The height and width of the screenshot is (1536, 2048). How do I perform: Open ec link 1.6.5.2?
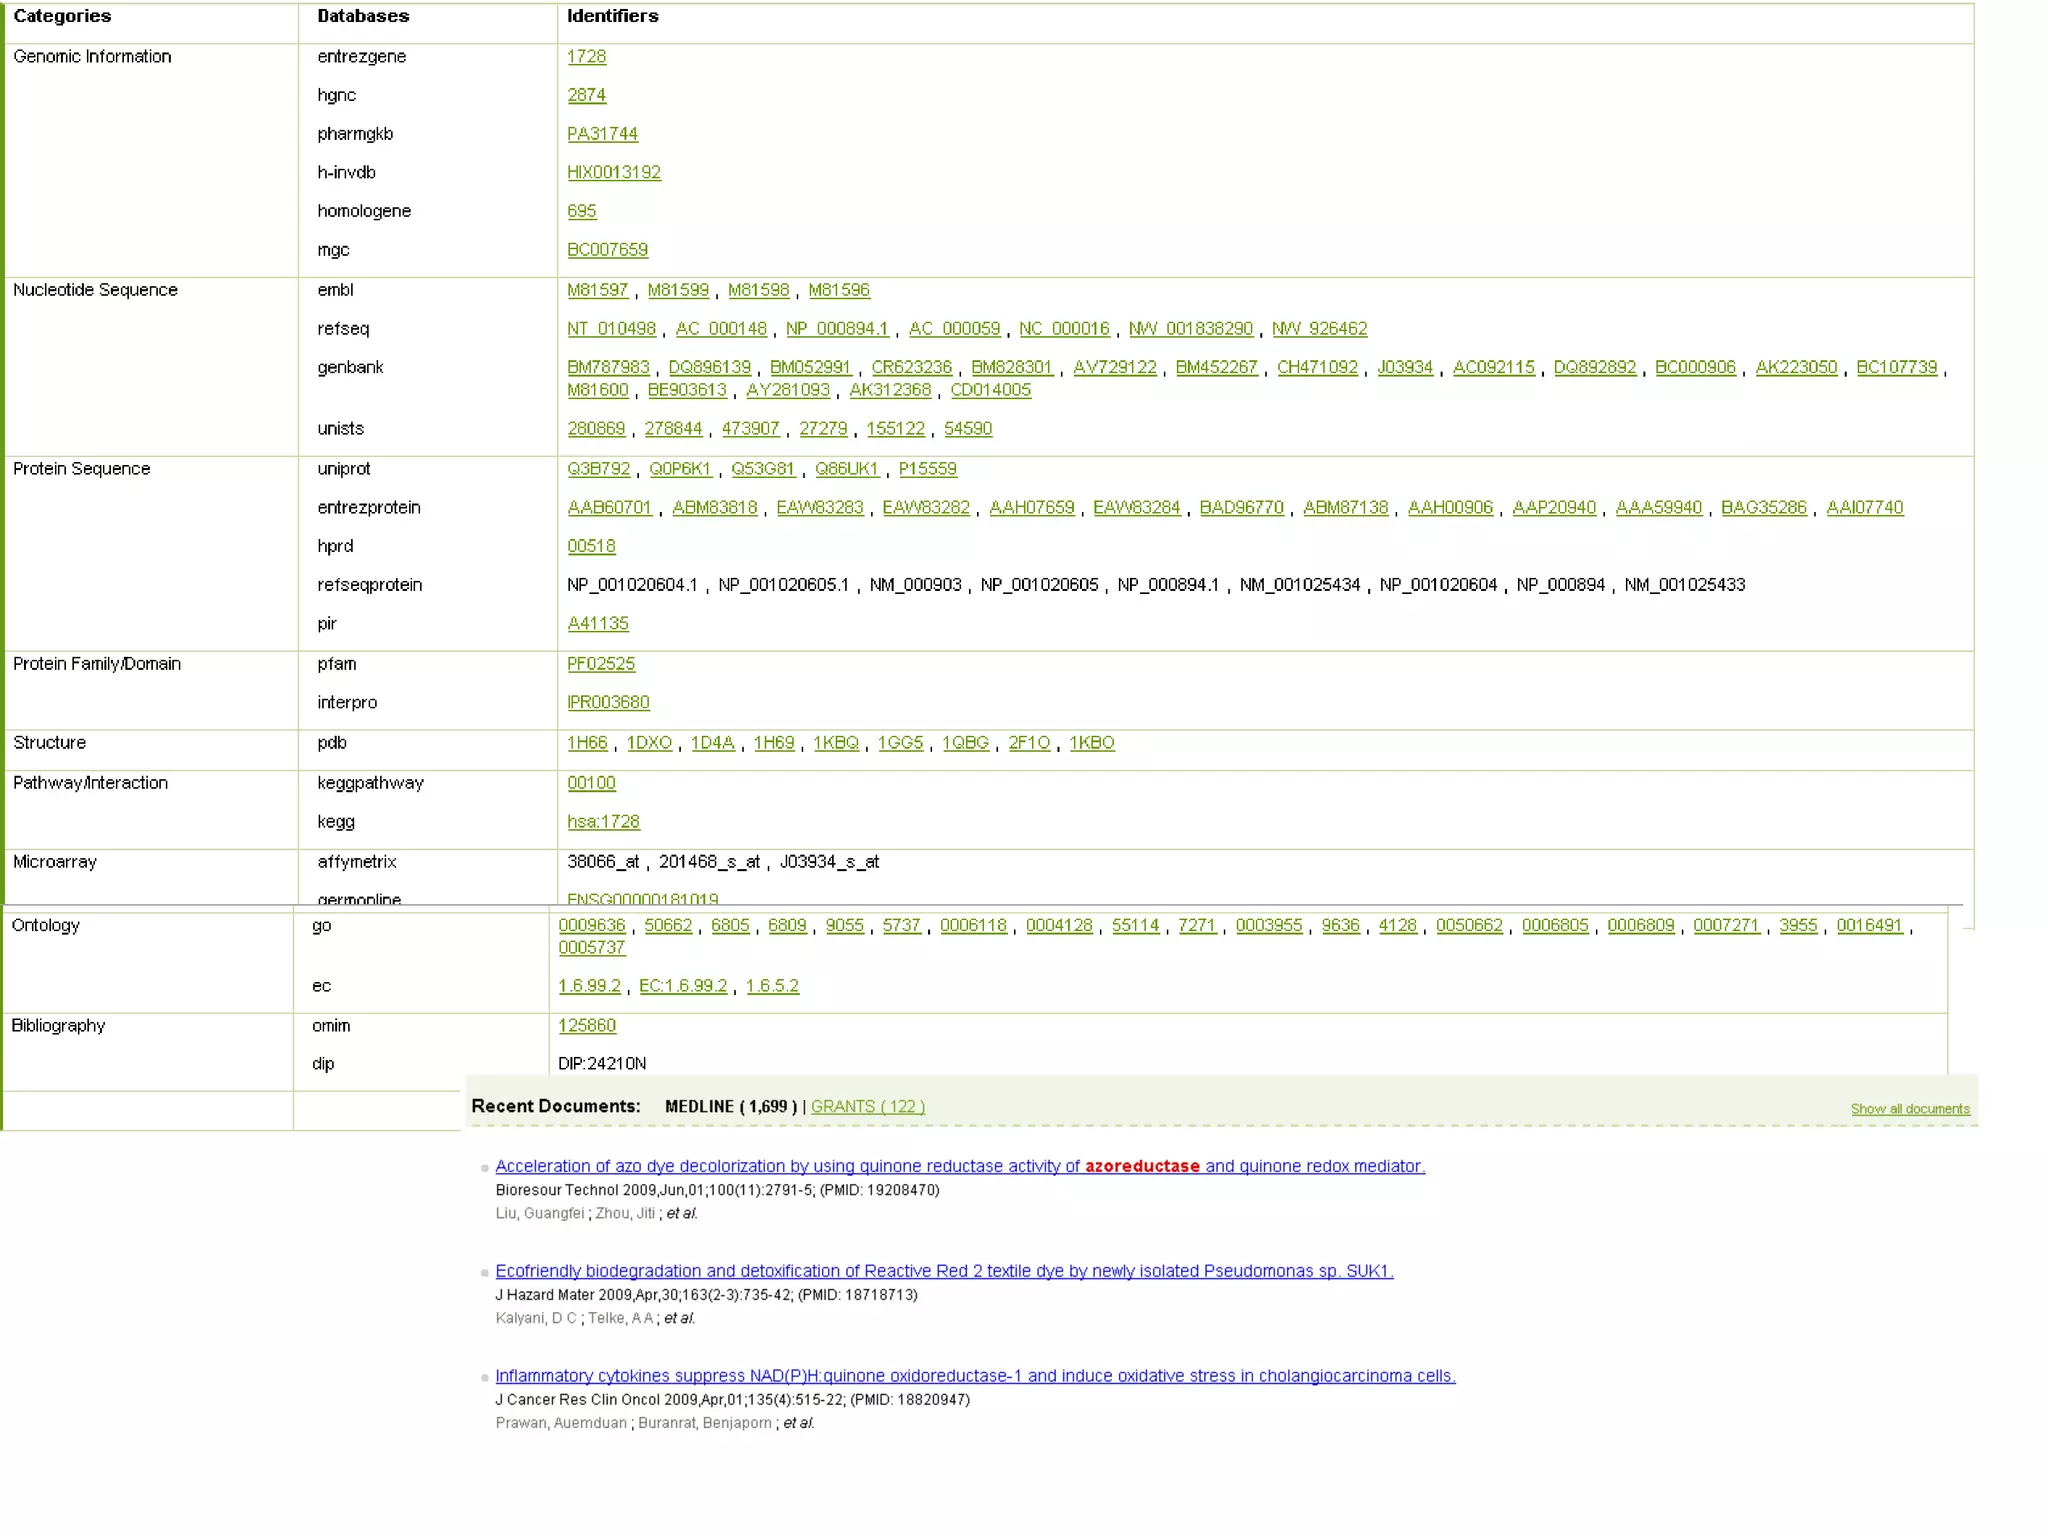click(x=772, y=986)
